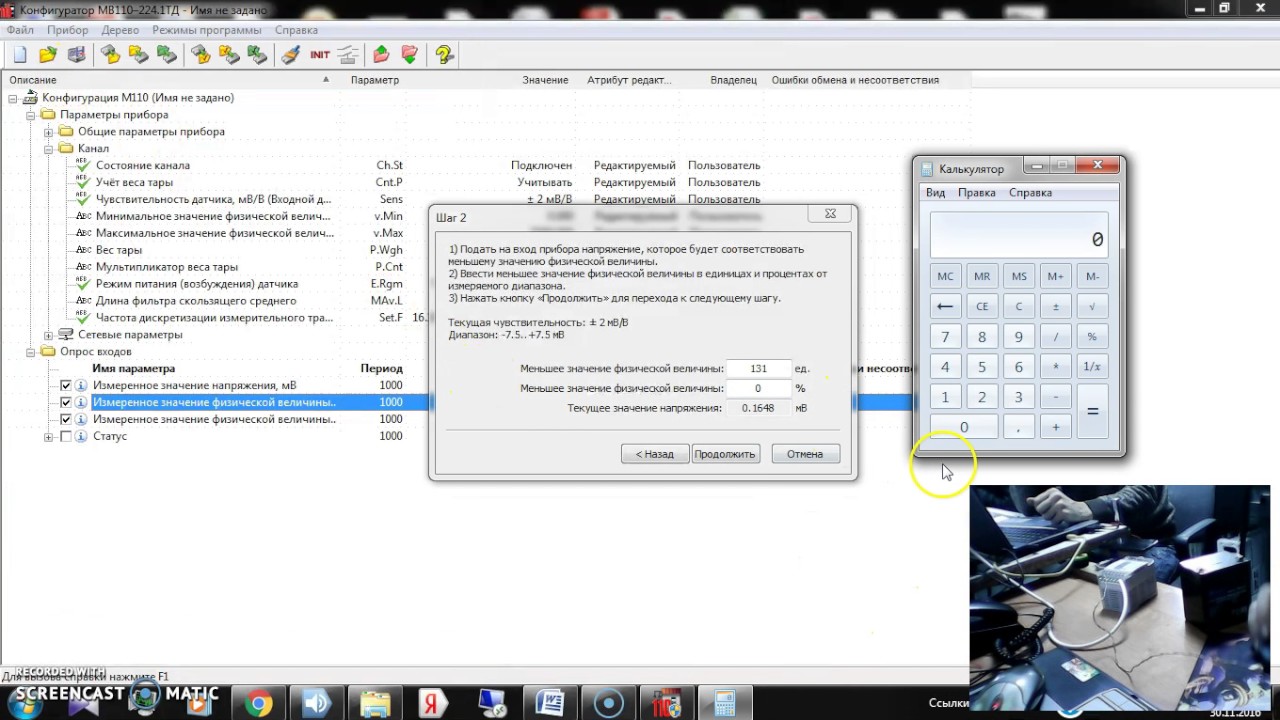This screenshot has height=720, width=1280.
Task: Expand the Статус tree node
Action: (x=48, y=437)
